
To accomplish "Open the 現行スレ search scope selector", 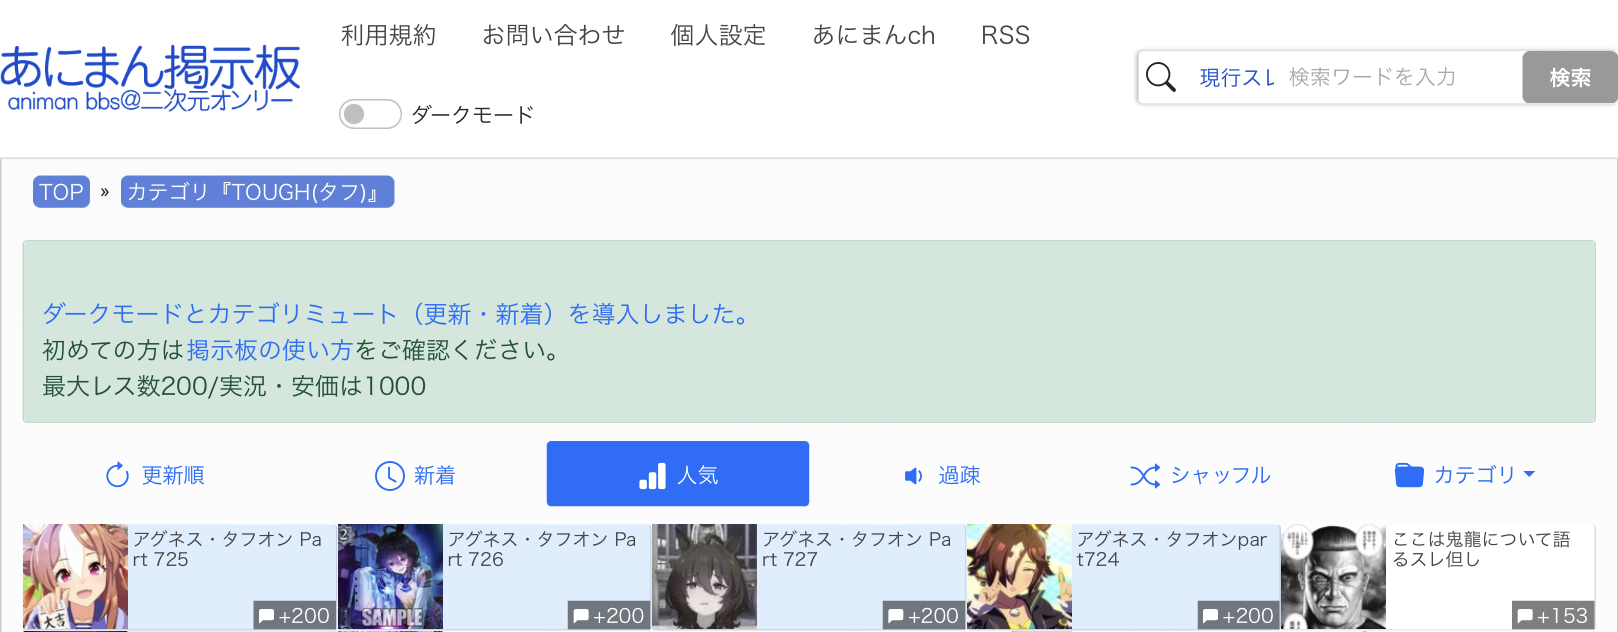I will point(1237,77).
